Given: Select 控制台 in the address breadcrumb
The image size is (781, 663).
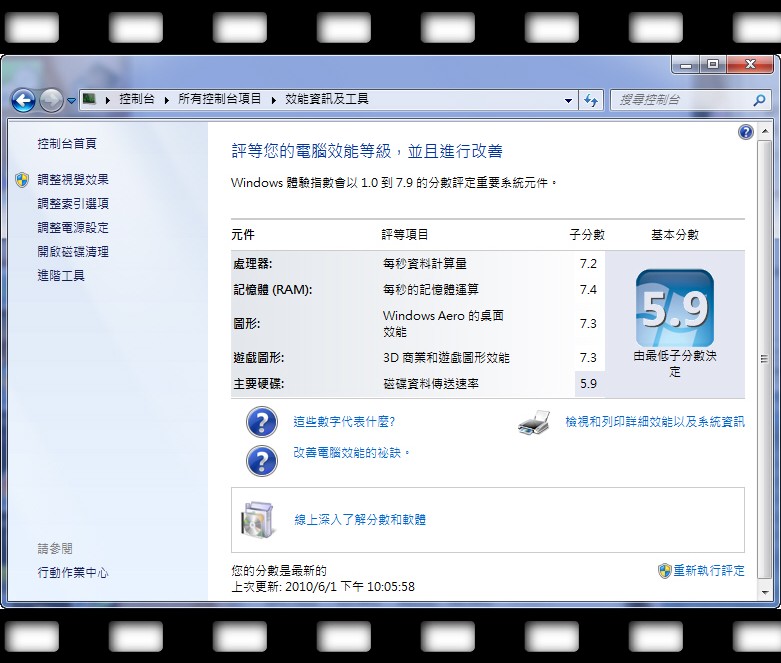Looking at the screenshot, I should [137, 99].
